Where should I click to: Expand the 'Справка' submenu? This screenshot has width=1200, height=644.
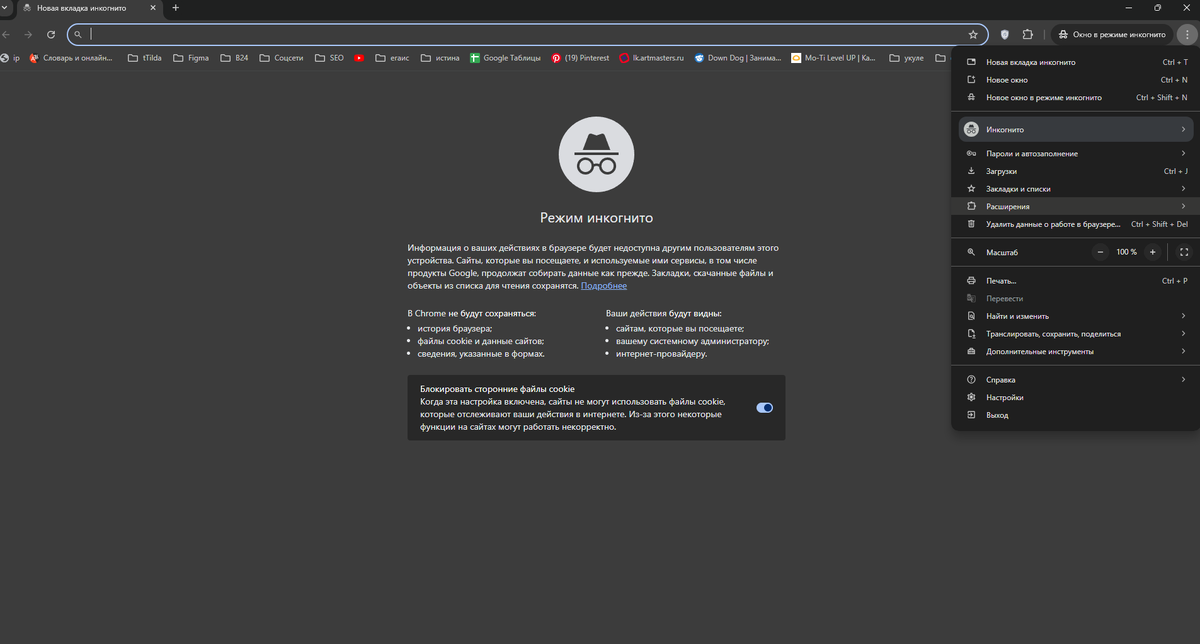pyautogui.click(x=1076, y=380)
